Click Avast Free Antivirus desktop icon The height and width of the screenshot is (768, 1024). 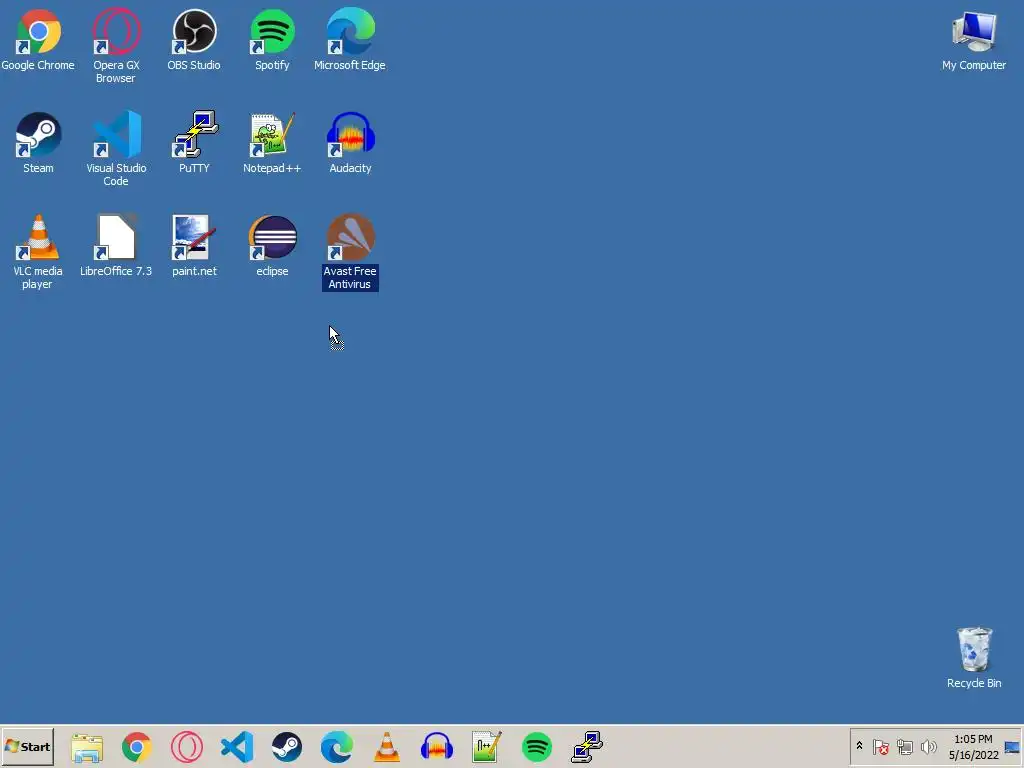pyautogui.click(x=350, y=252)
